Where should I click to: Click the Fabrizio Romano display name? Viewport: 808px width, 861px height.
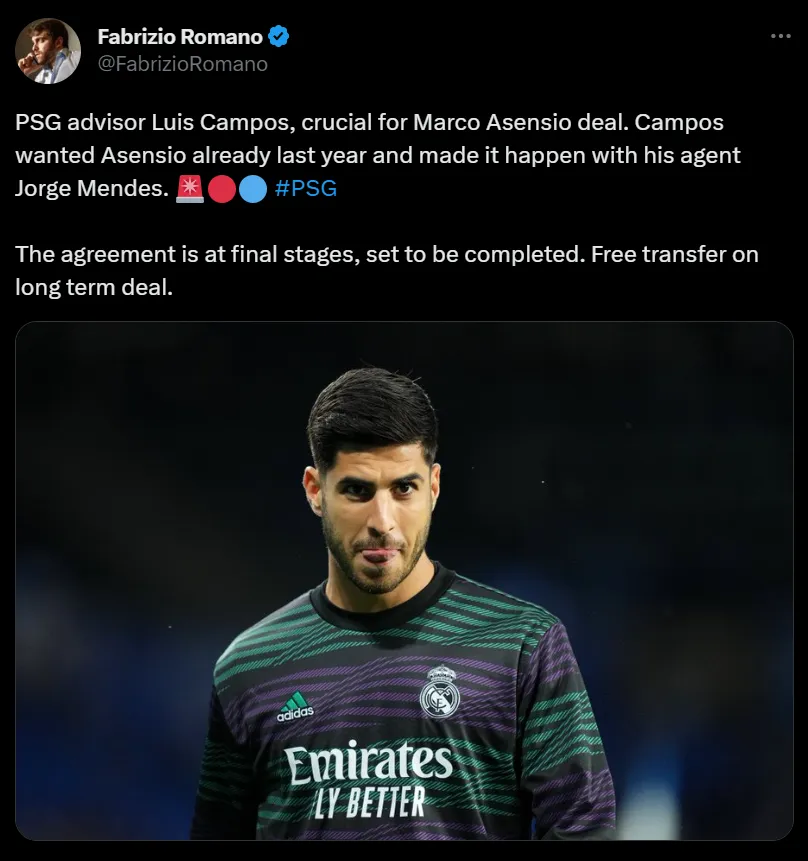pos(180,37)
